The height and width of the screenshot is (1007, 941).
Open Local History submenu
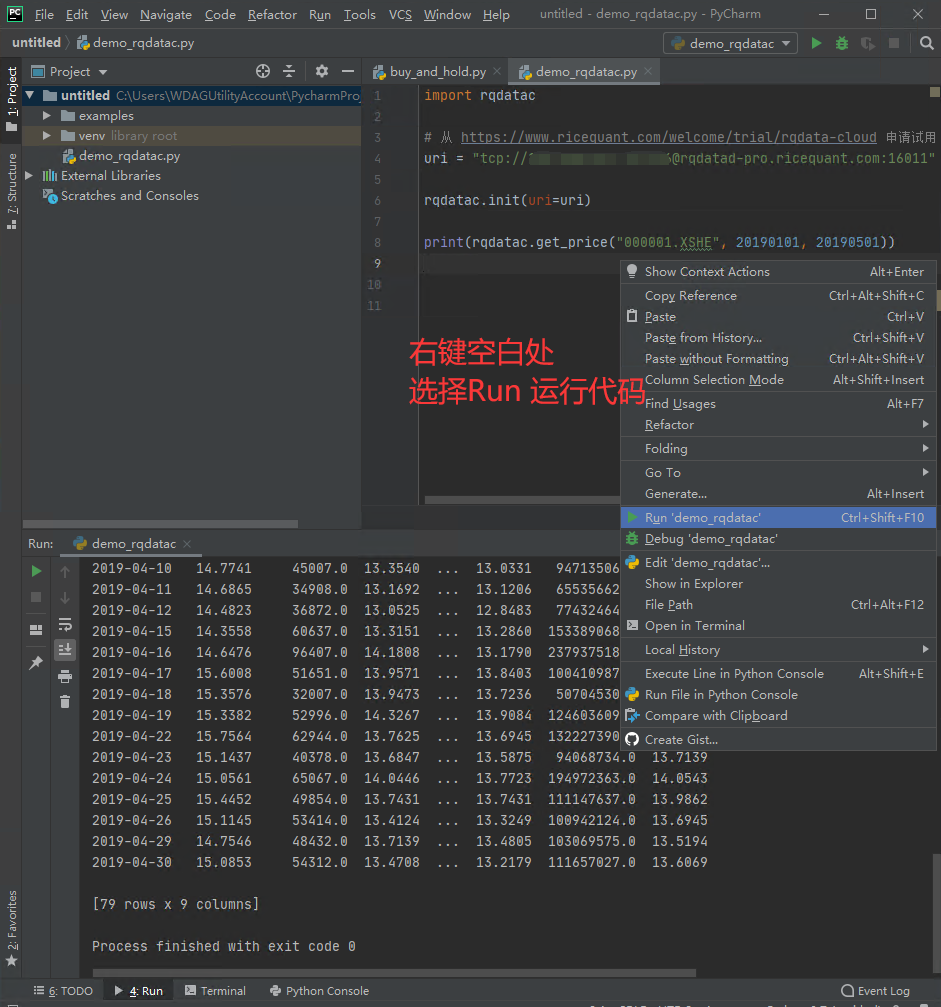778,649
